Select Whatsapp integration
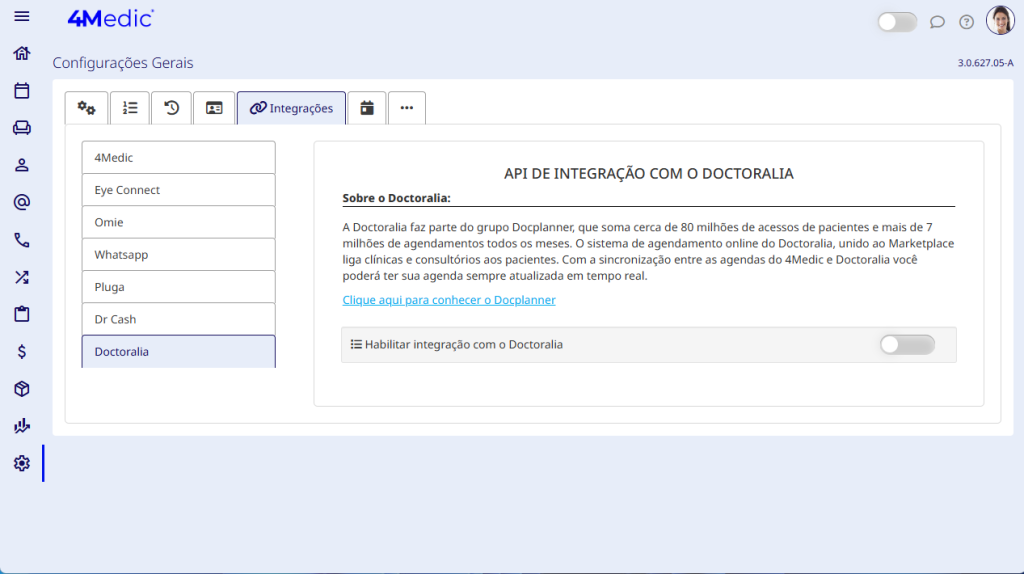Viewport: 1024px width, 574px height. (178, 255)
